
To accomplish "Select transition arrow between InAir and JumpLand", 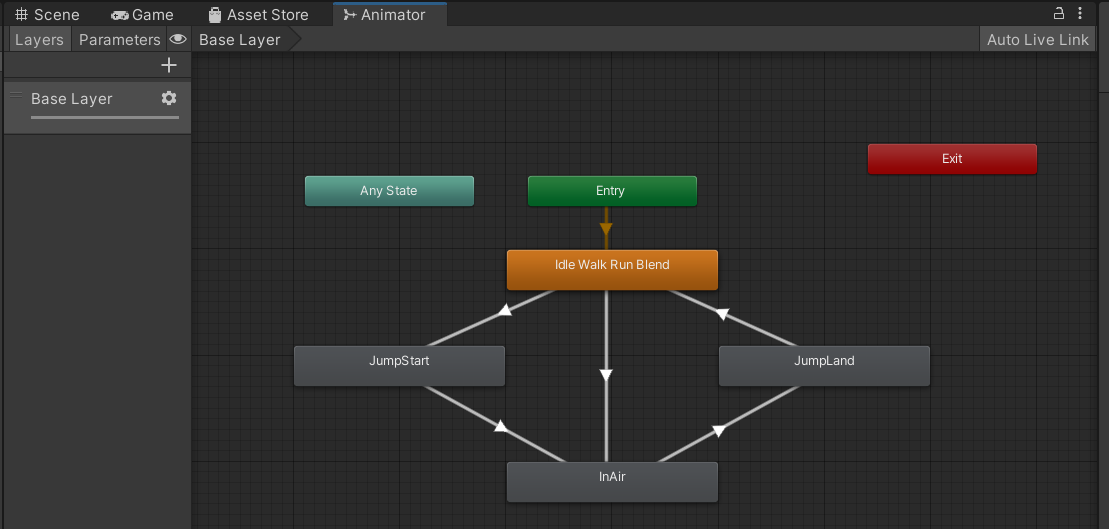I will click(x=718, y=431).
